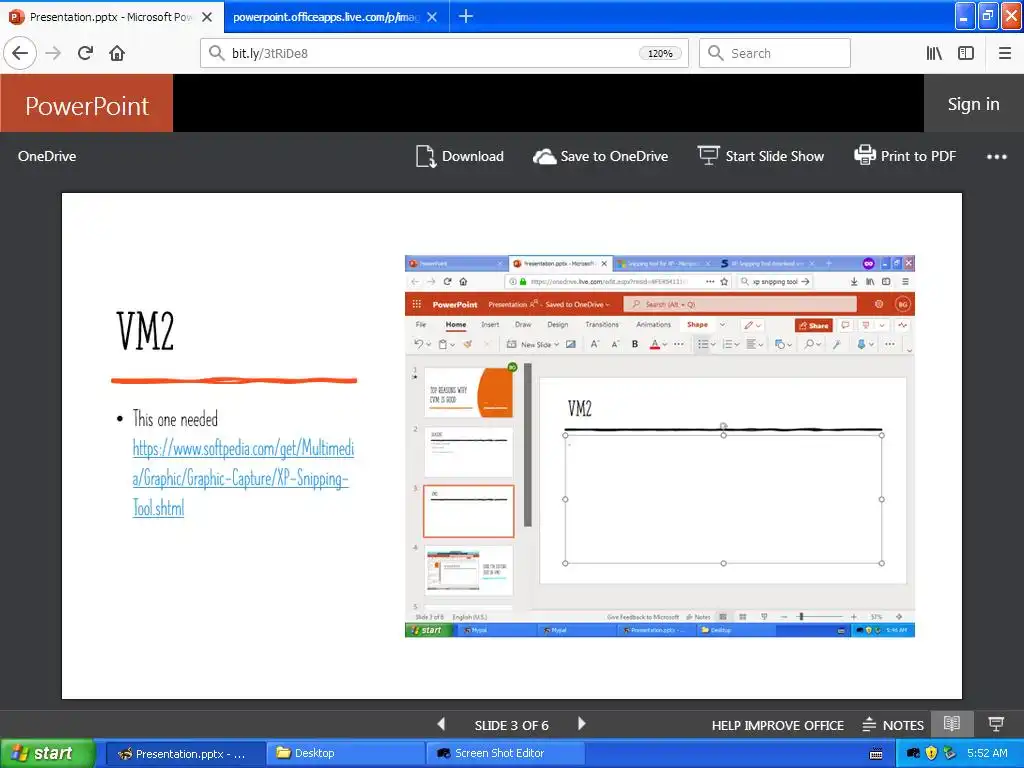Open the OneDrive link

[x=47, y=156]
